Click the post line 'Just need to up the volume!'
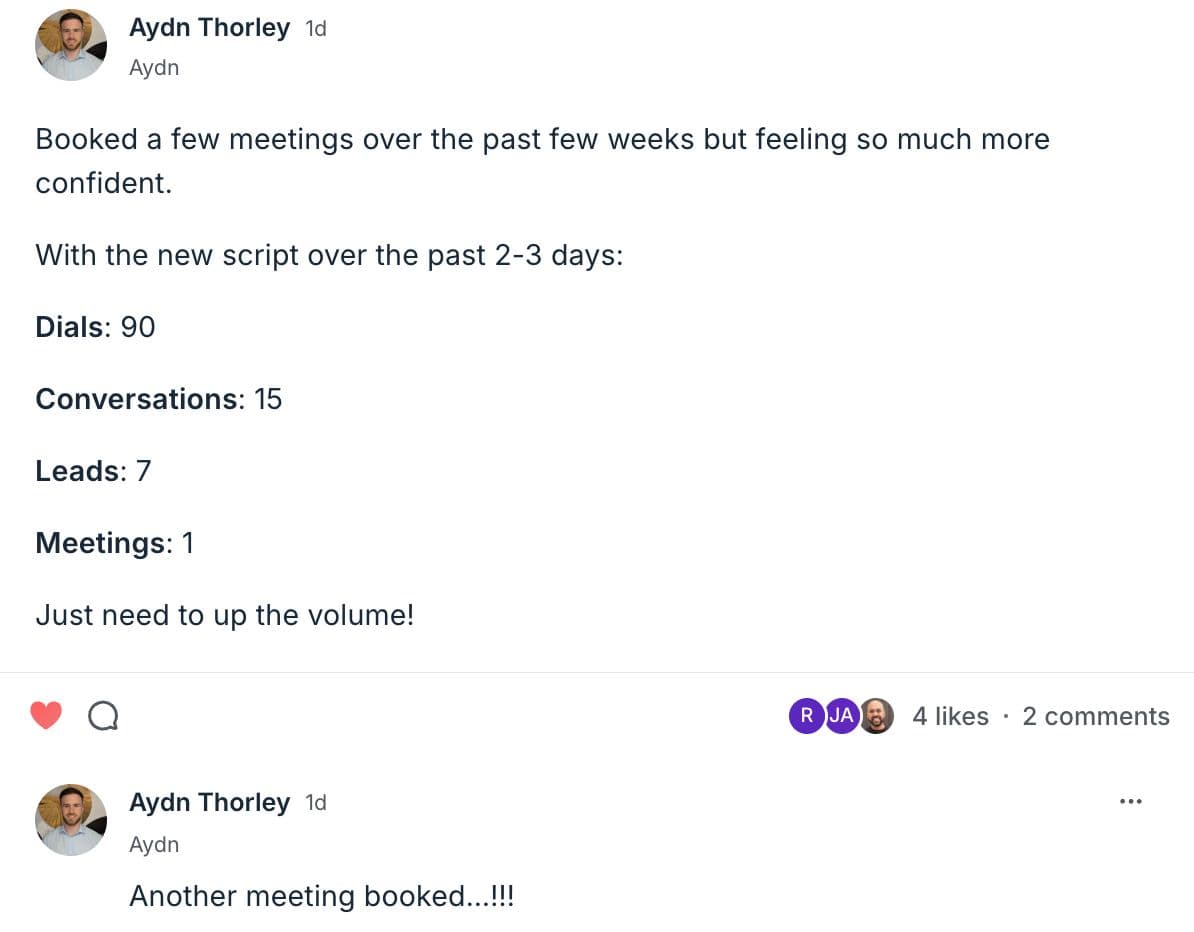 (x=223, y=615)
